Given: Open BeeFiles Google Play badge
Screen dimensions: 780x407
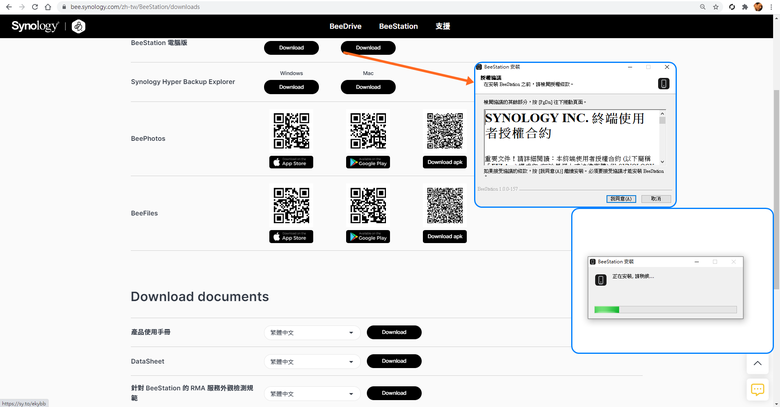Looking at the screenshot, I should click(368, 237).
